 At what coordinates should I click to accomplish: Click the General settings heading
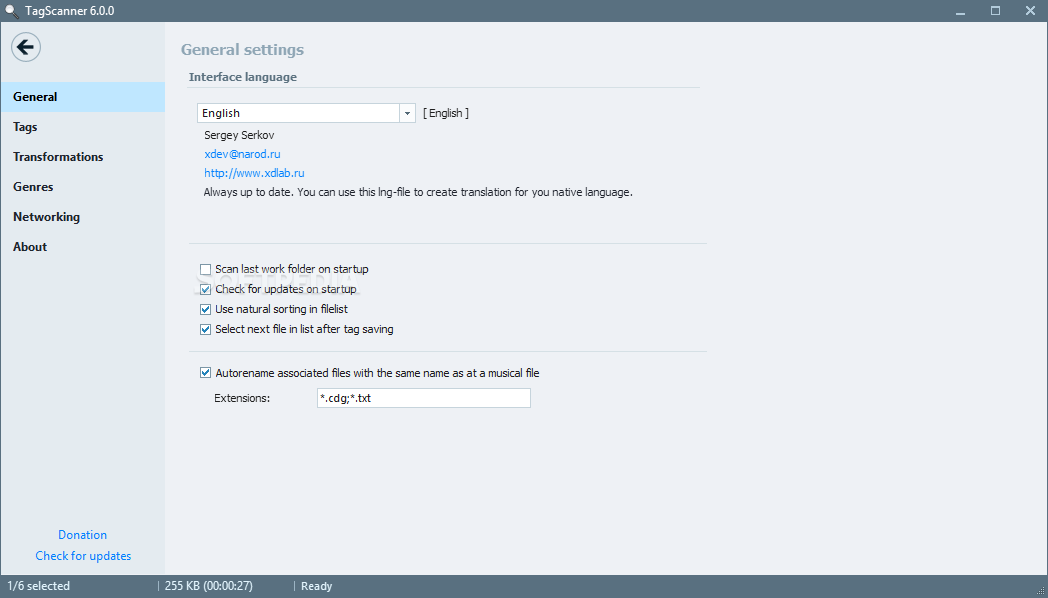tap(242, 49)
